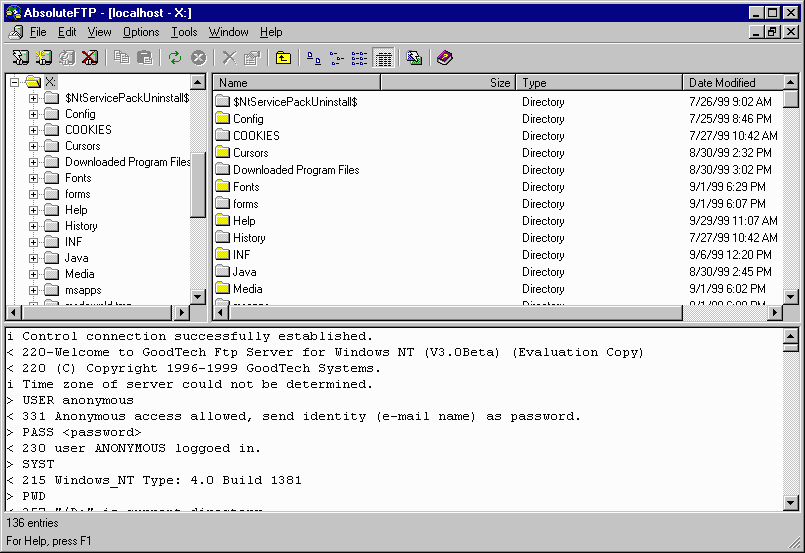Image resolution: width=805 pixels, height=553 pixels.
Task: Click the Stop transfer toolbar icon
Action: point(198,58)
